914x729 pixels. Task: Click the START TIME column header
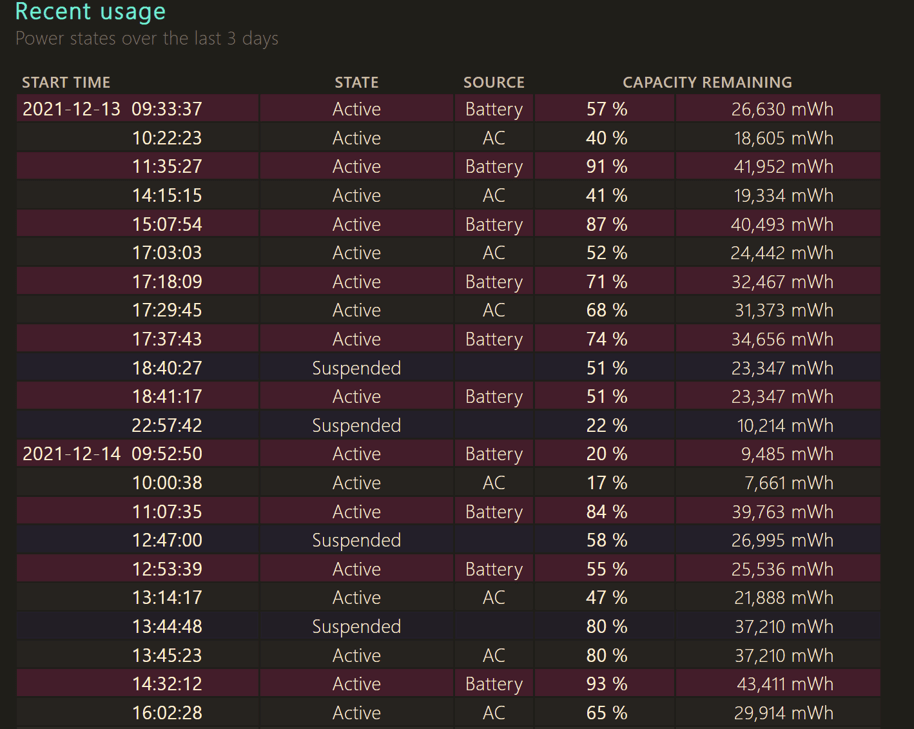point(66,82)
